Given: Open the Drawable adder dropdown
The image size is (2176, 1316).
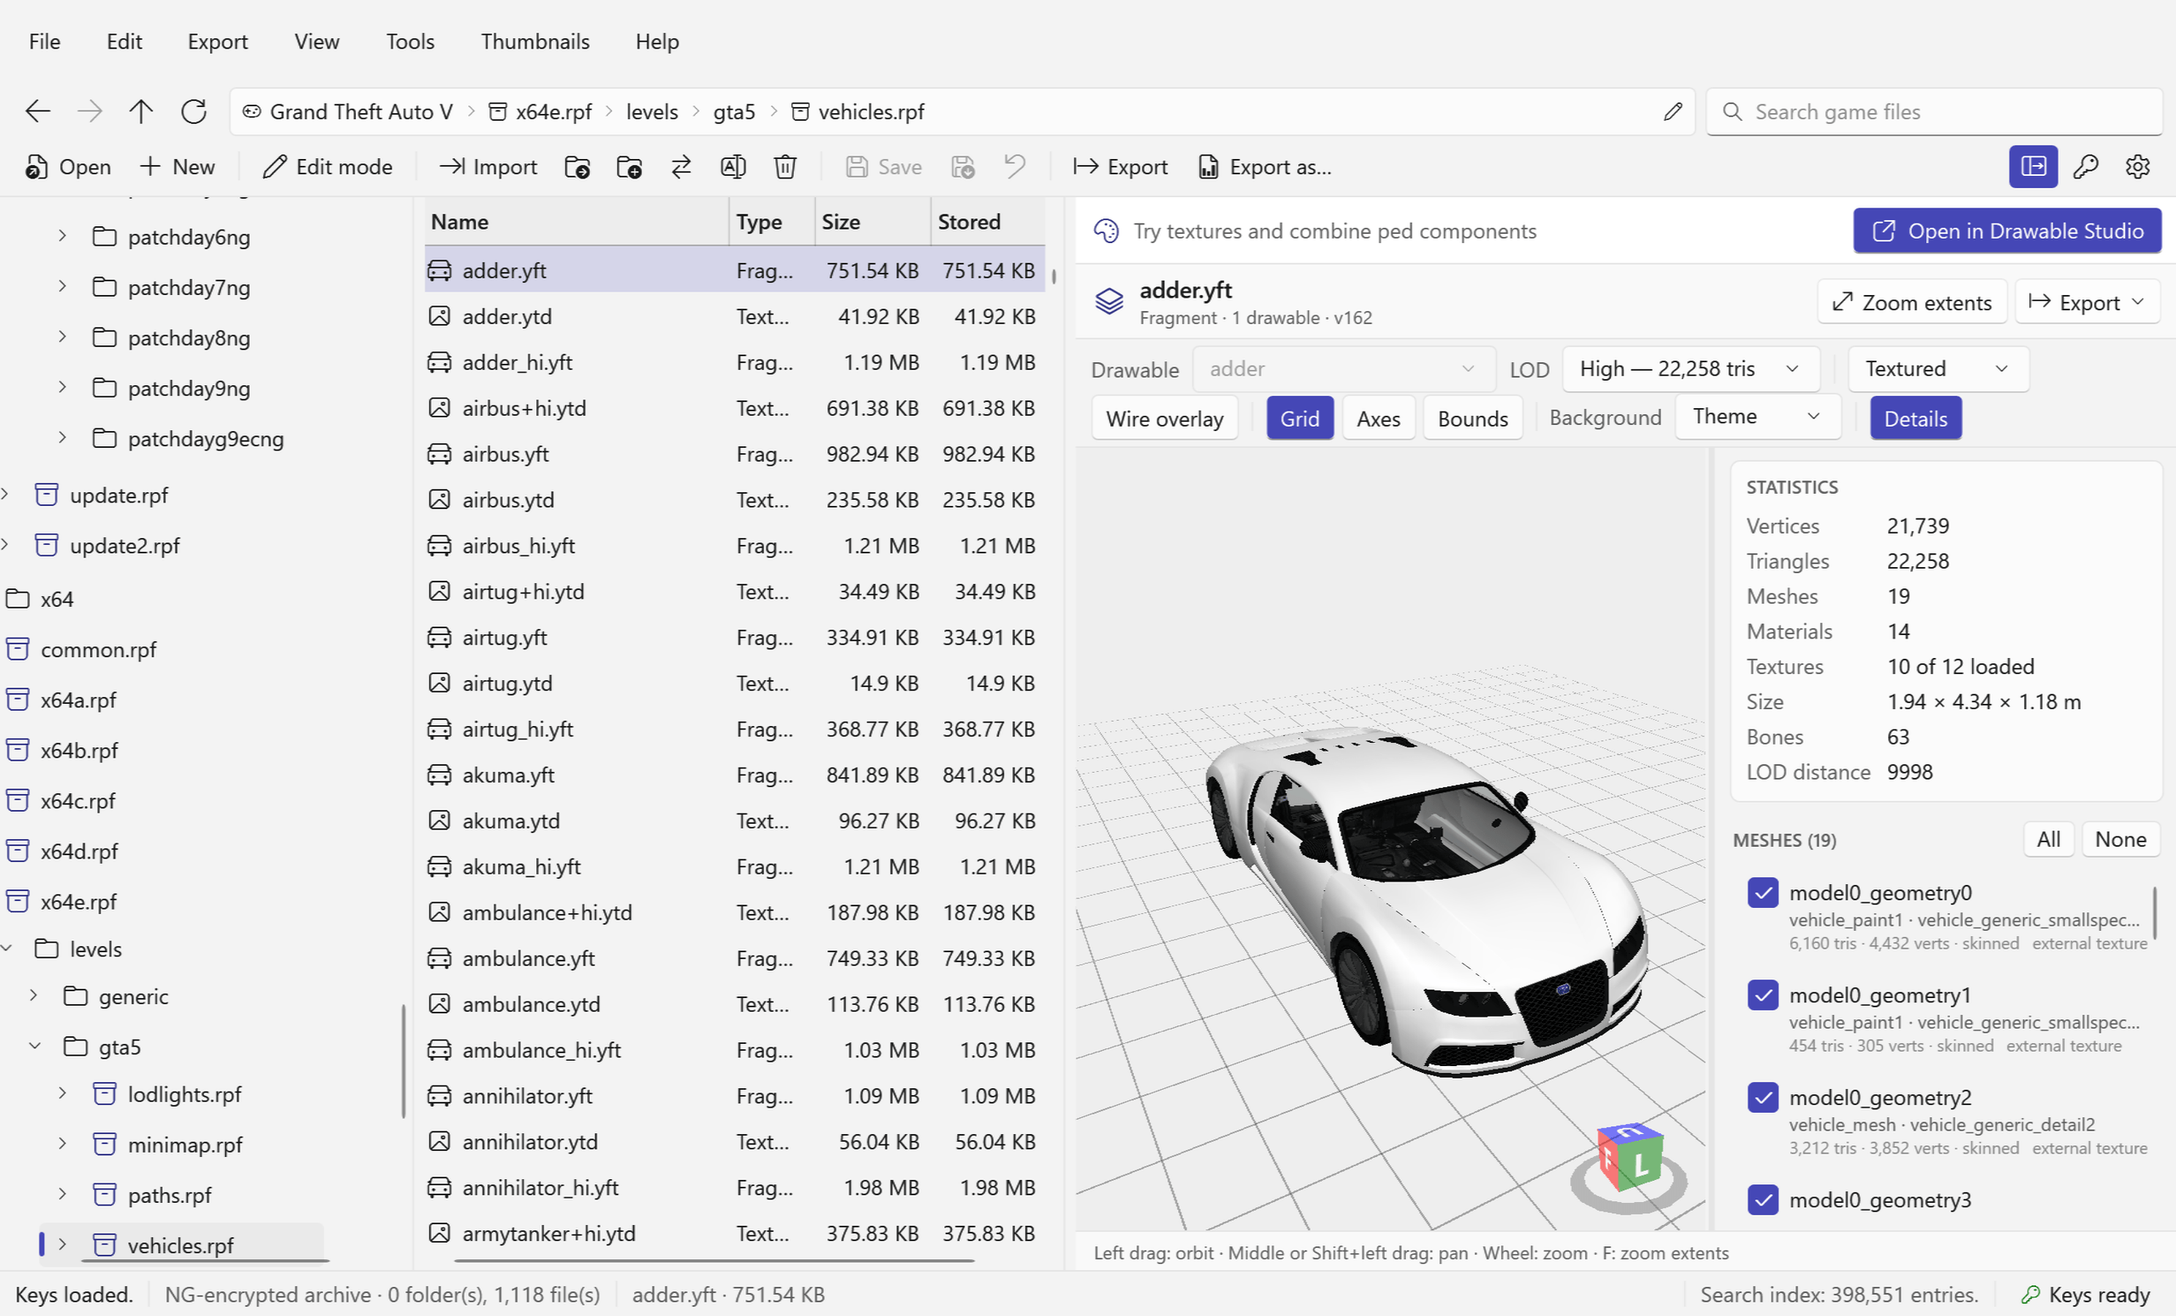Looking at the screenshot, I should click(1343, 369).
